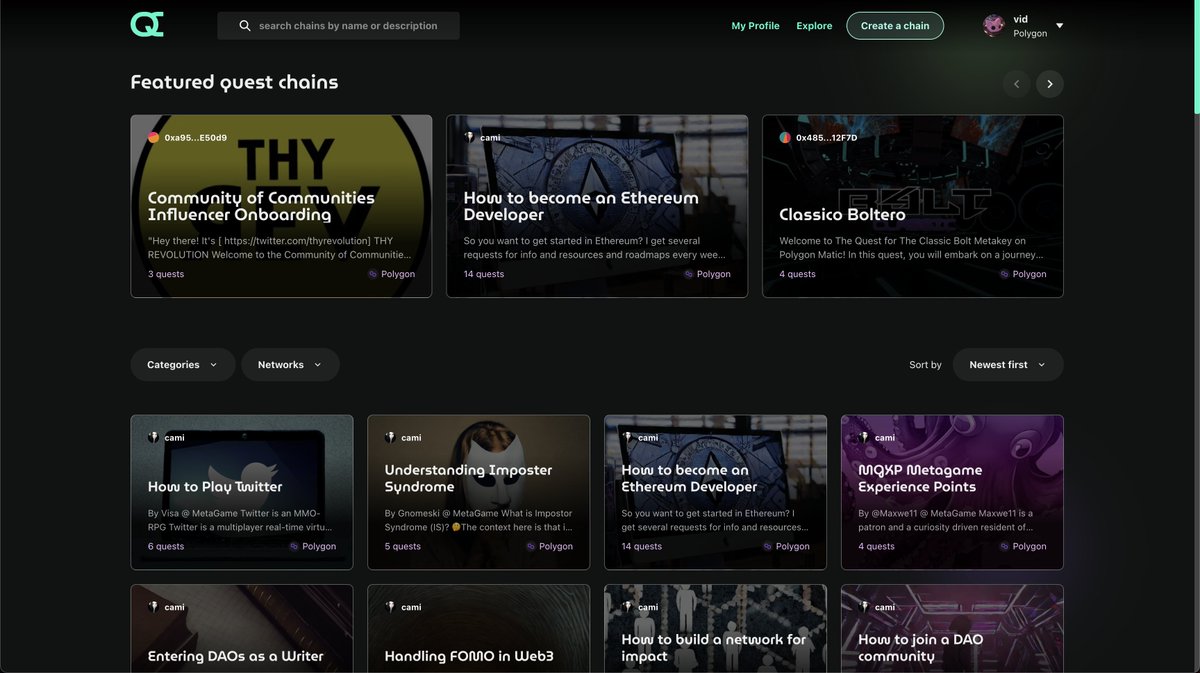Click the '5 quests' text
This screenshot has width=1200, height=673.
pyautogui.click(x=403, y=547)
